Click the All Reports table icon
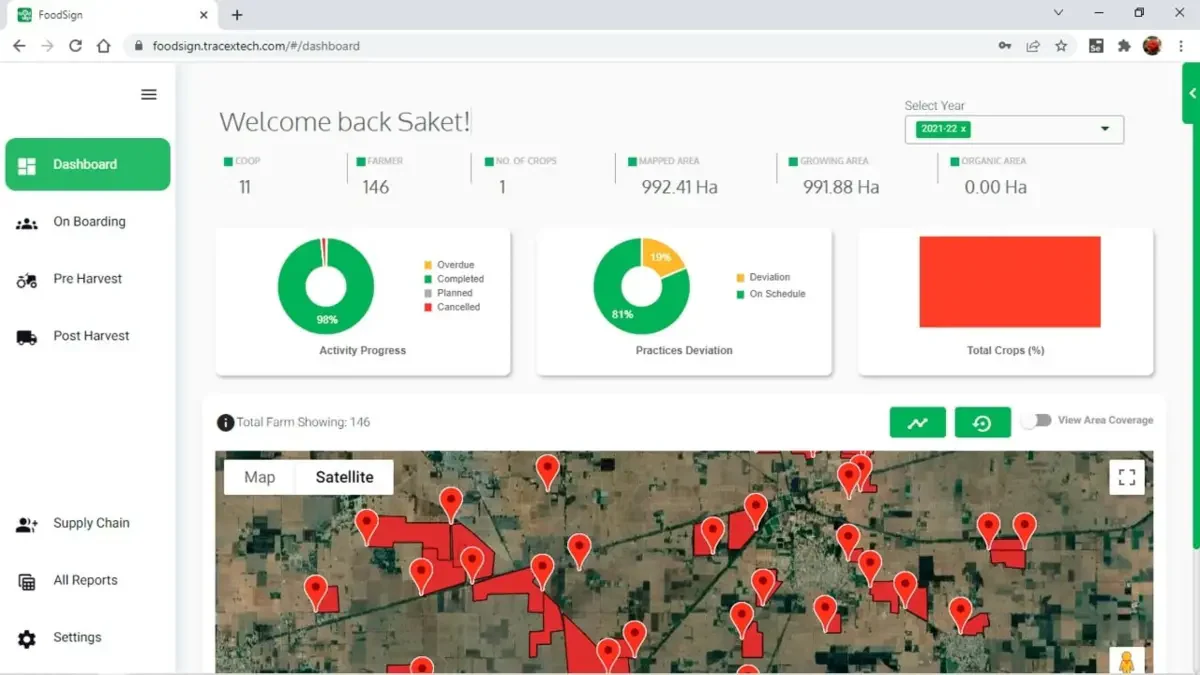Viewport: 1200px width, 675px height. coord(27,581)
